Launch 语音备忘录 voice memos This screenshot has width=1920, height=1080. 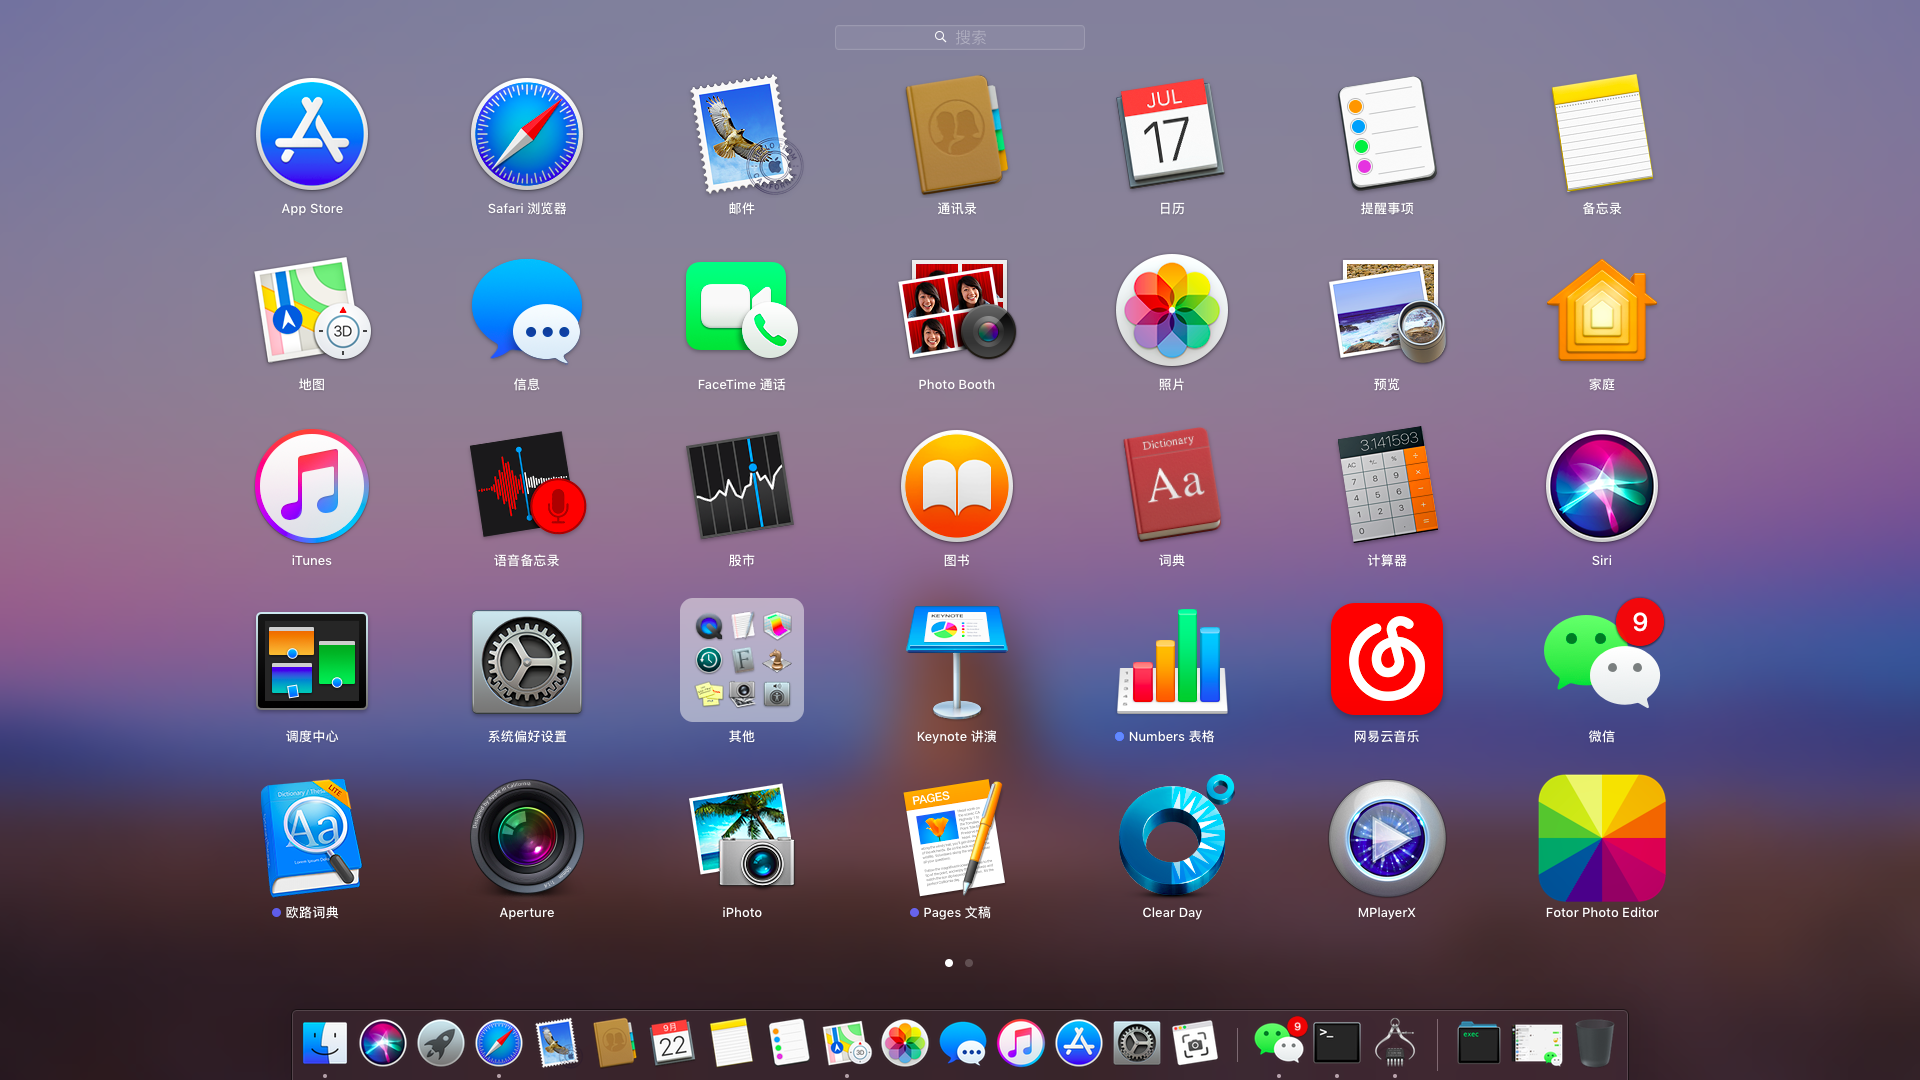click(x=527, y=486)
